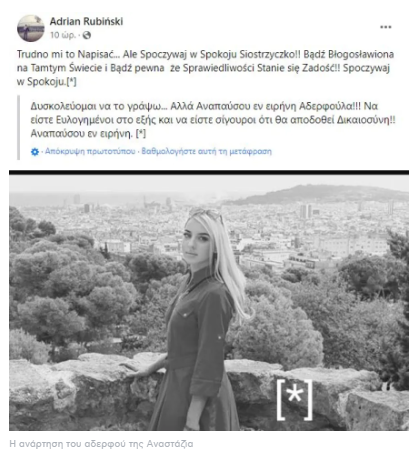Open the author name Adrian Rubiński
420x457 pixels.
(x=86, y=21)
